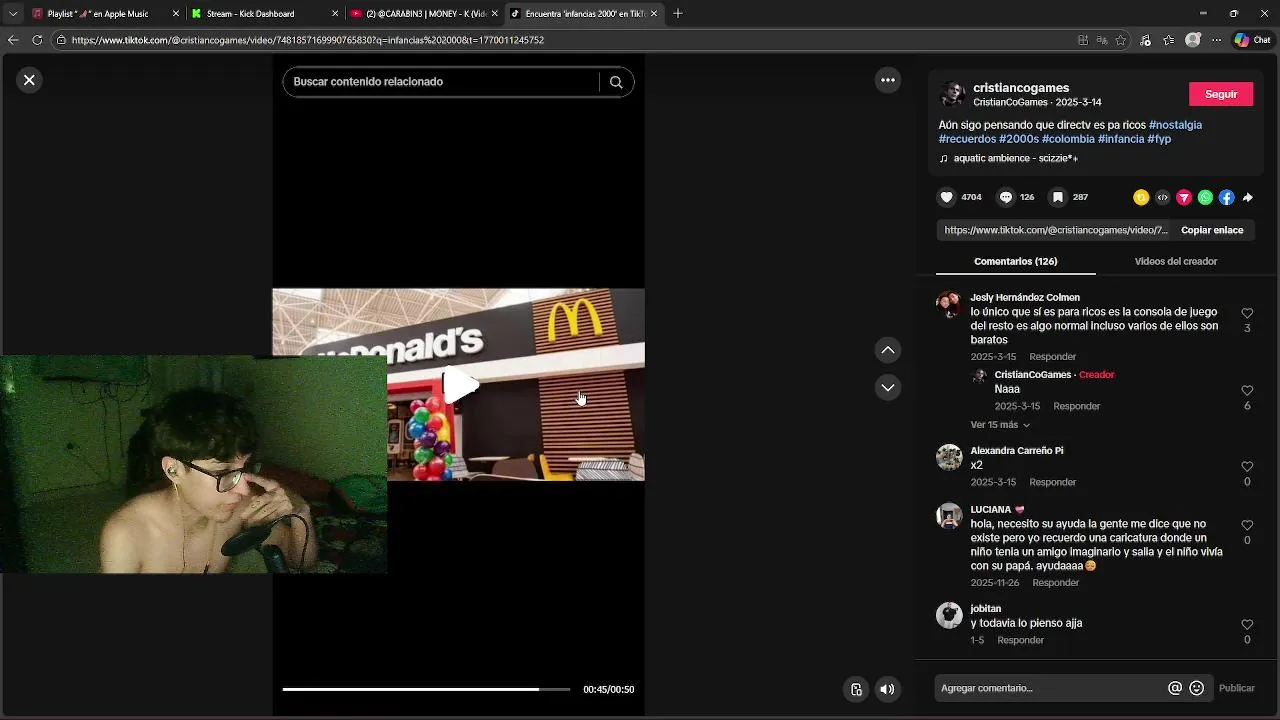Open the three-dot more options on video
This screenshot has width=1280, height=720.
(888, 80)
